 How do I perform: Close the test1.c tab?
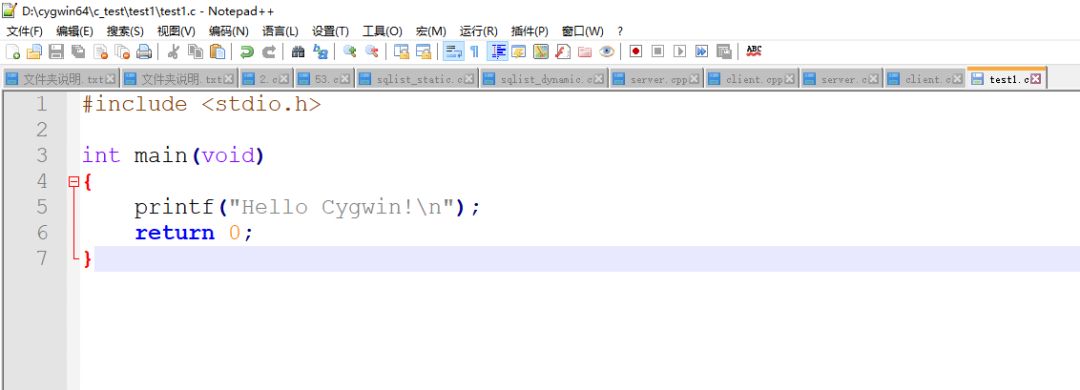click(x=1036, y=79)
